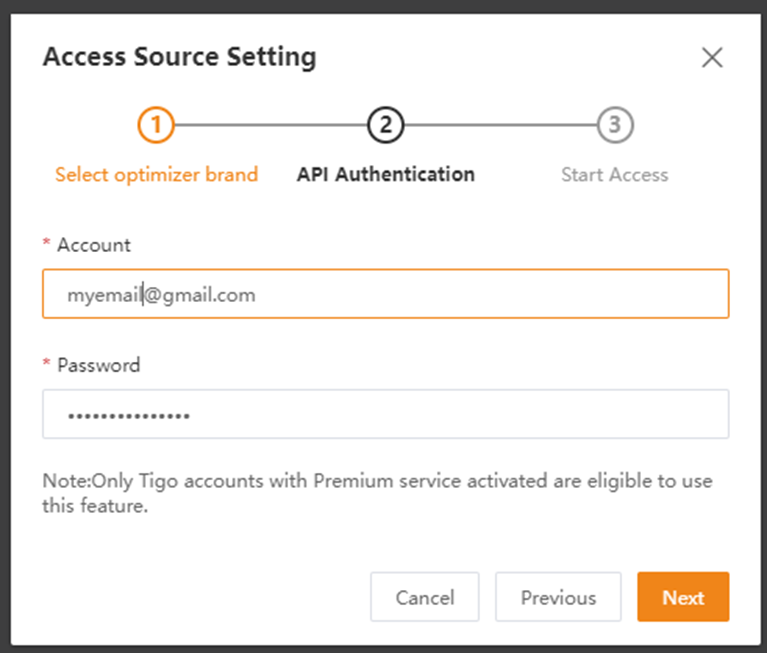Click the Password field label
767x653 pixels.
pos(99,365)
